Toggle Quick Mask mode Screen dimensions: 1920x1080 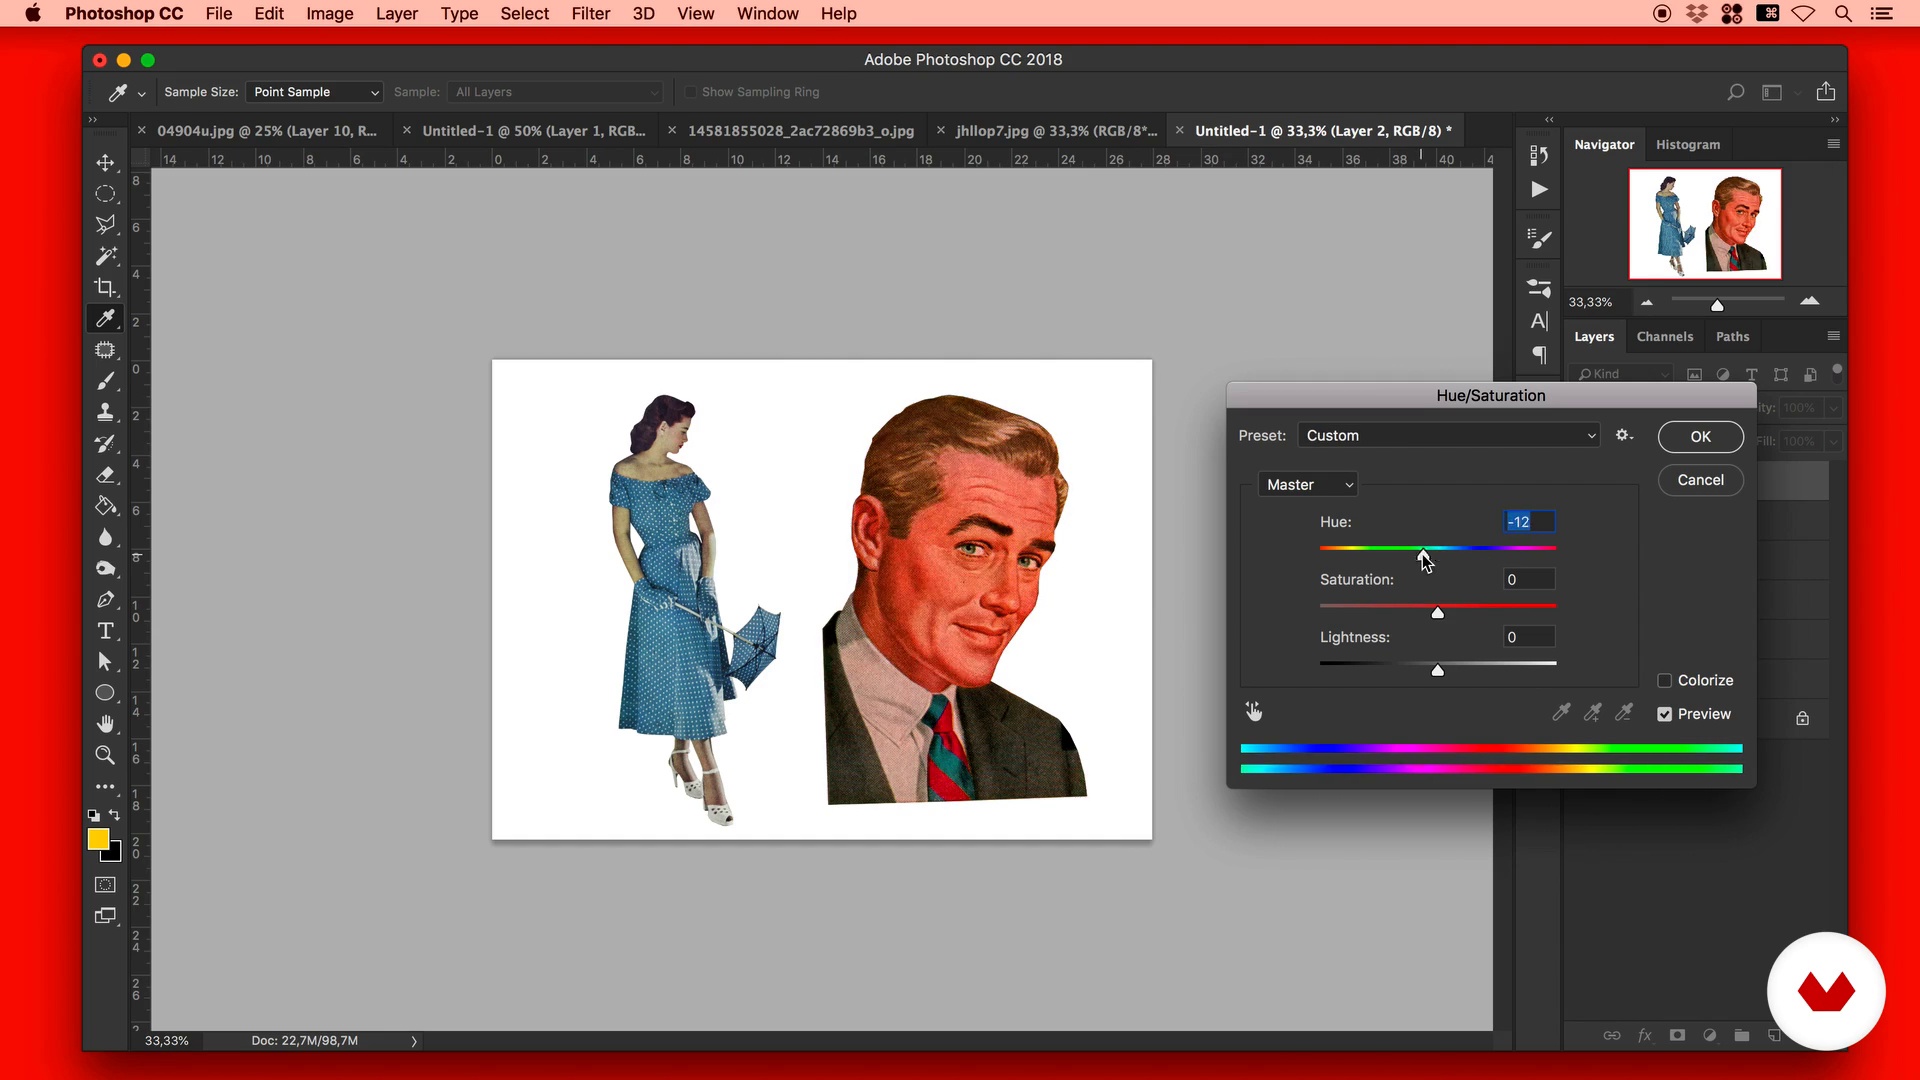pos(105,885)
